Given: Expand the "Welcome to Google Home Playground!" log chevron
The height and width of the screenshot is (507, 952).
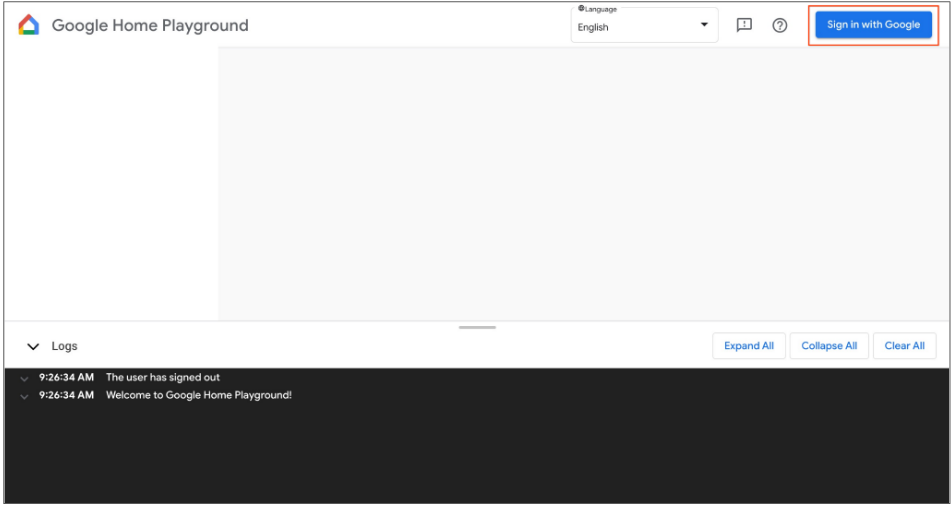Looking at the screenshot, I should point(24,396).
